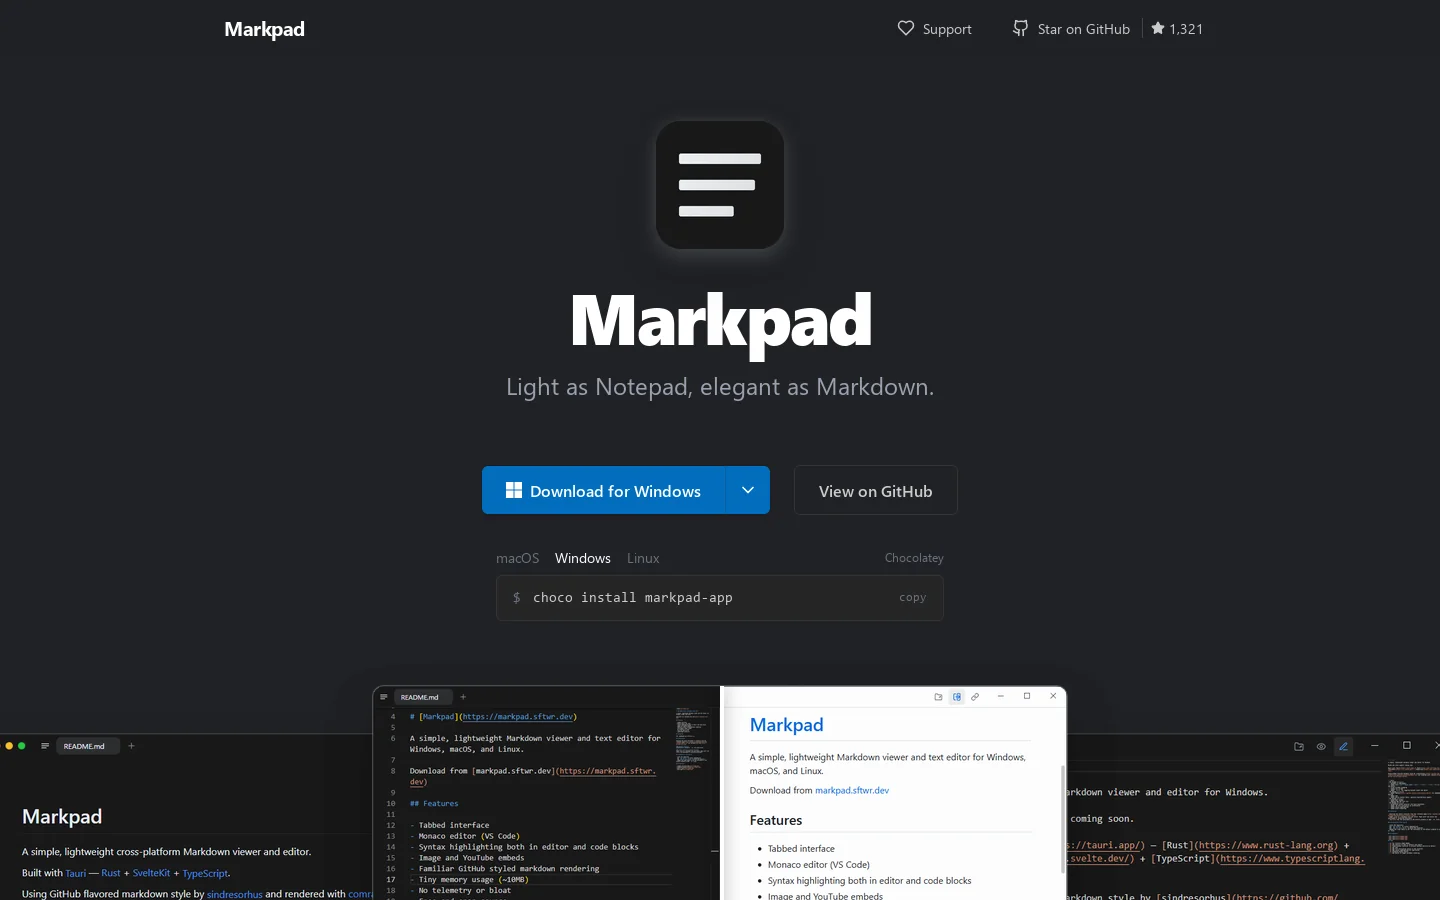This screenshot has width=1440, height=900.
Task: Click the open-folder icon in center screenshot
Action: point(938,697)
